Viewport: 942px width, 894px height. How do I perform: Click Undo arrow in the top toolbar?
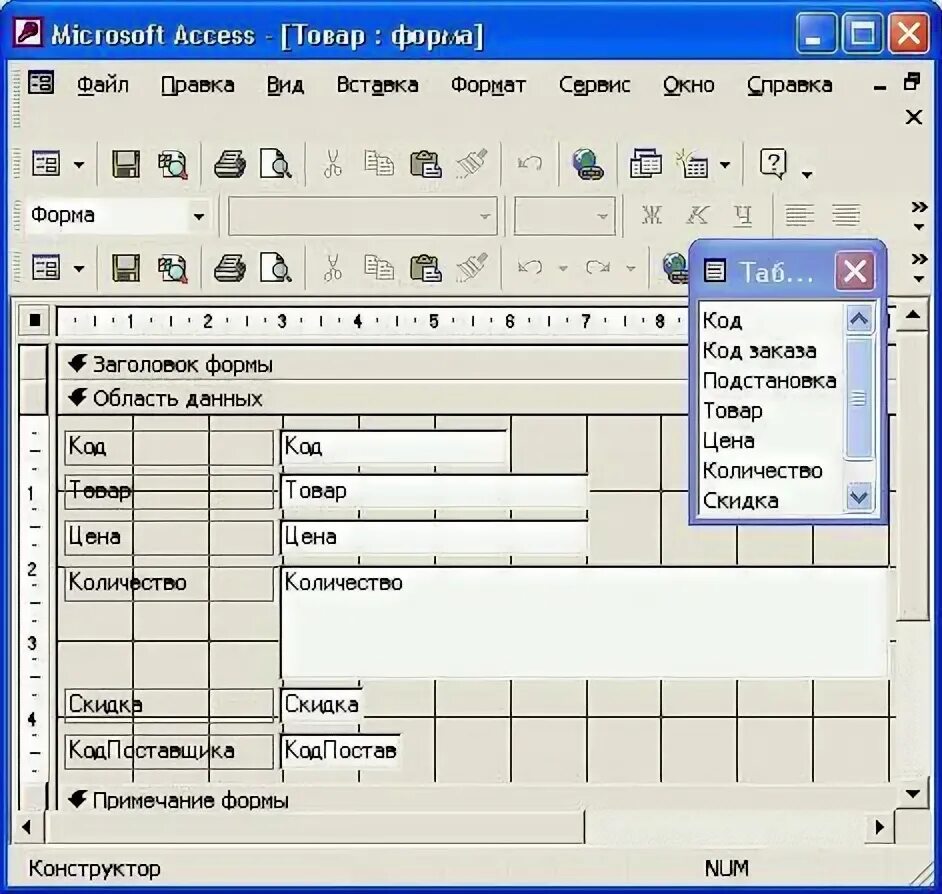coord(529,163)
